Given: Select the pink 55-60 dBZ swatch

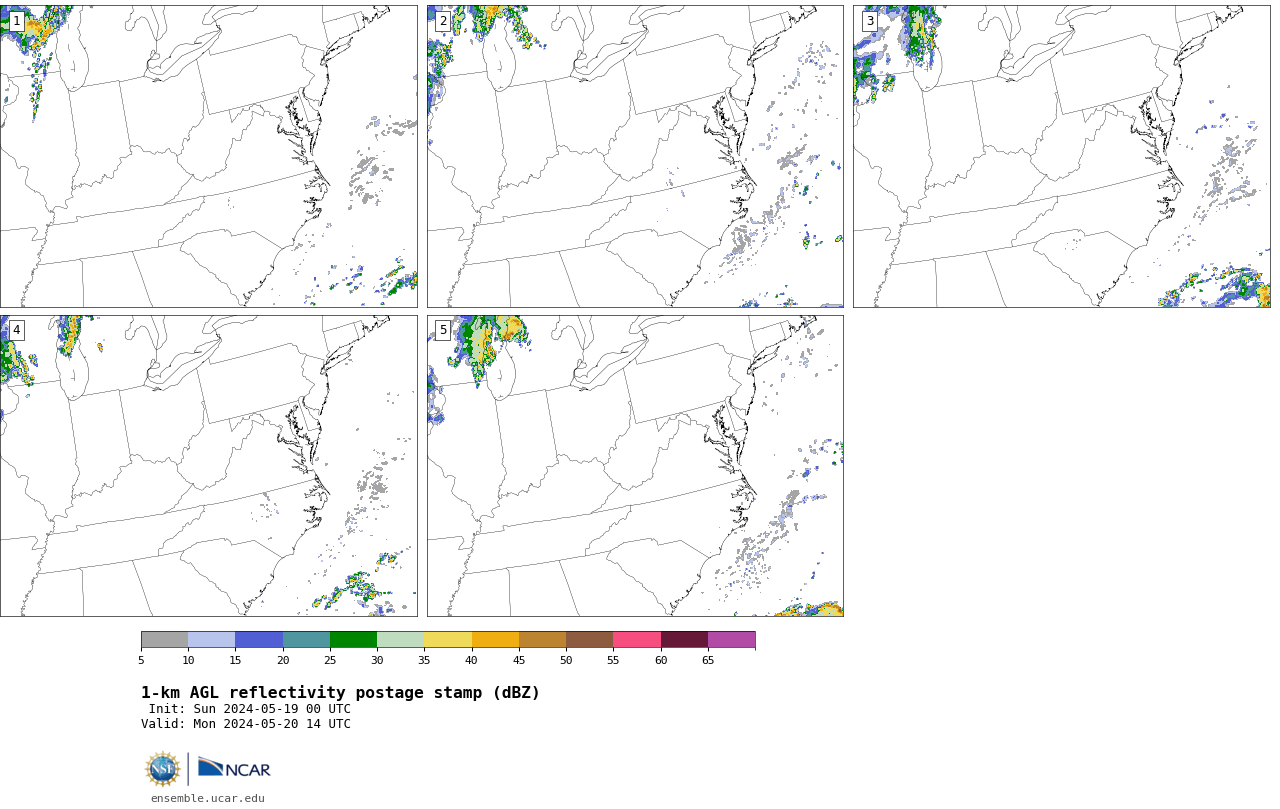Looking at the screenshot, I should (637, 640).
